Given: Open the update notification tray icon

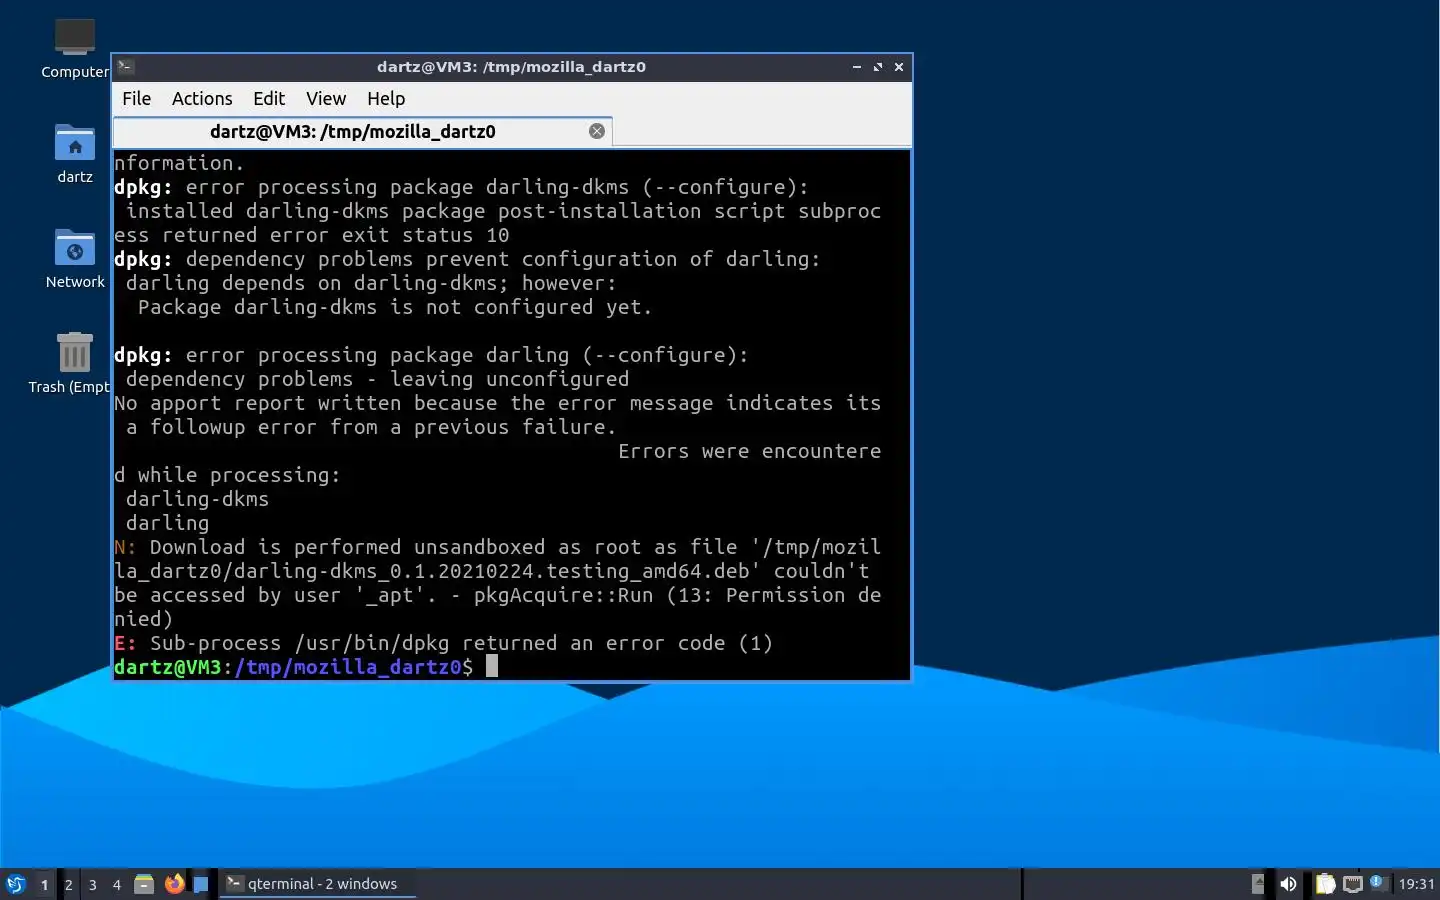Looking at the screenshot, I should coord(1377,882).
